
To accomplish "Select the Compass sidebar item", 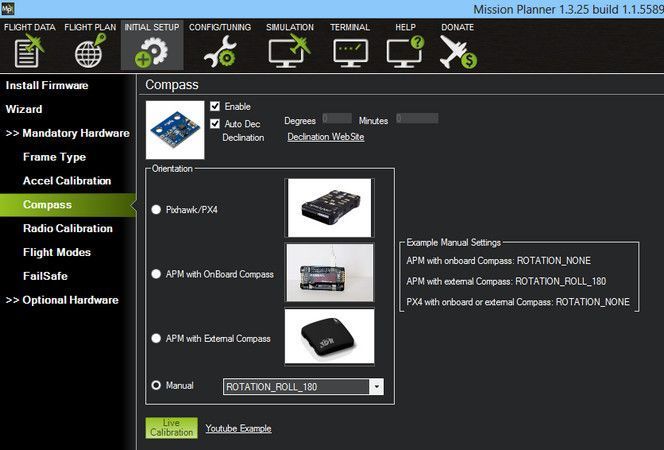I will coord(68,205).
